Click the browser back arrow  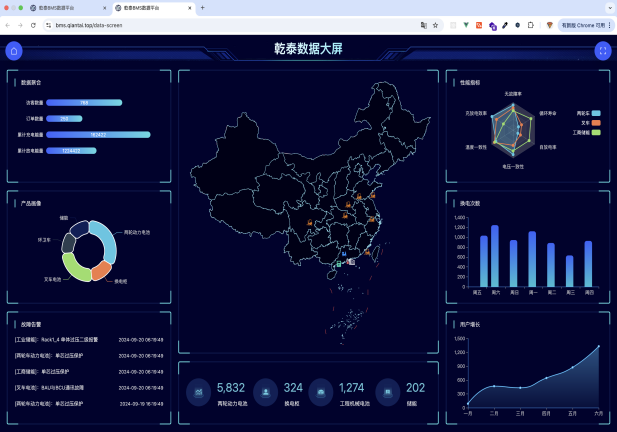(8, 24)
